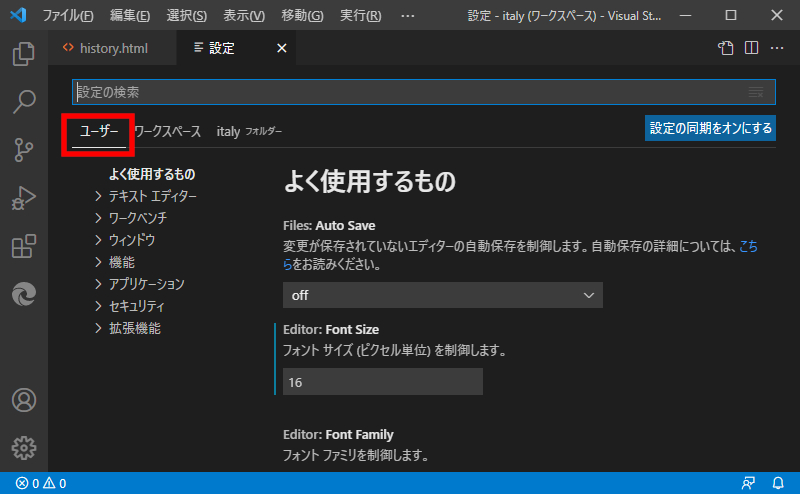Split the editor to the right
800x494 pixels.
click(751, 48)
